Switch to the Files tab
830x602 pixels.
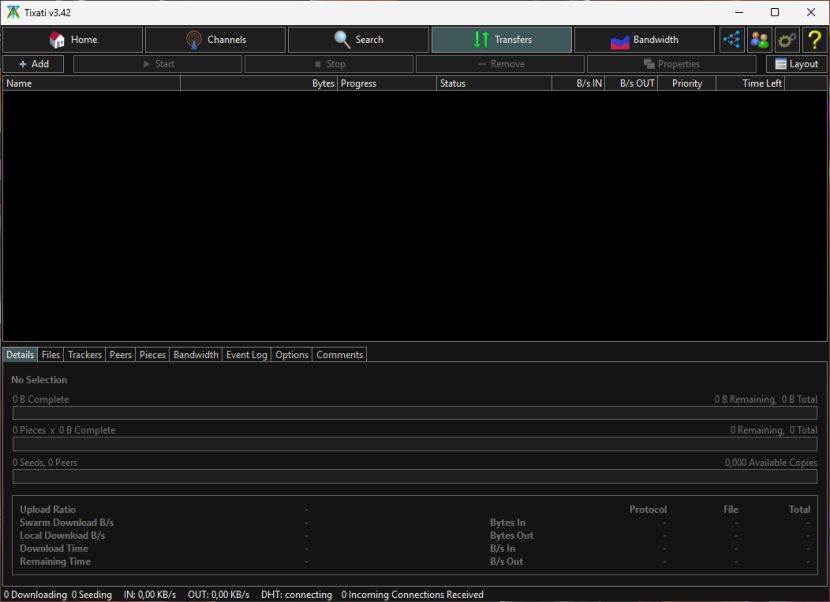click(x=51, y=355)
